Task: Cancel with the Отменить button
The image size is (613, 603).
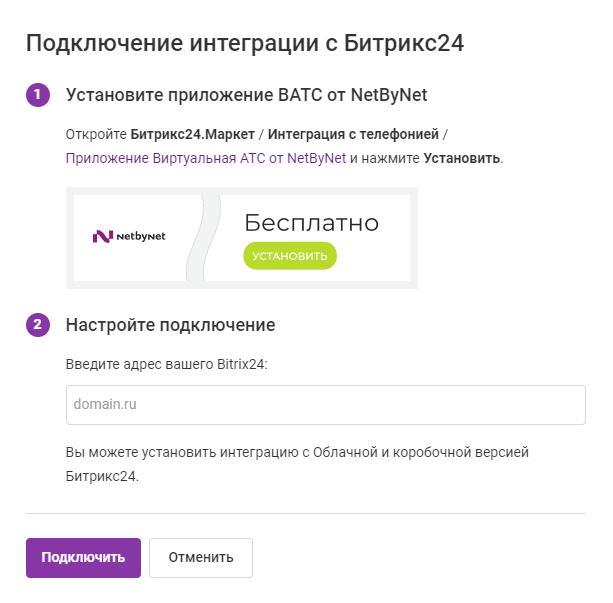Action: [200, 557]
